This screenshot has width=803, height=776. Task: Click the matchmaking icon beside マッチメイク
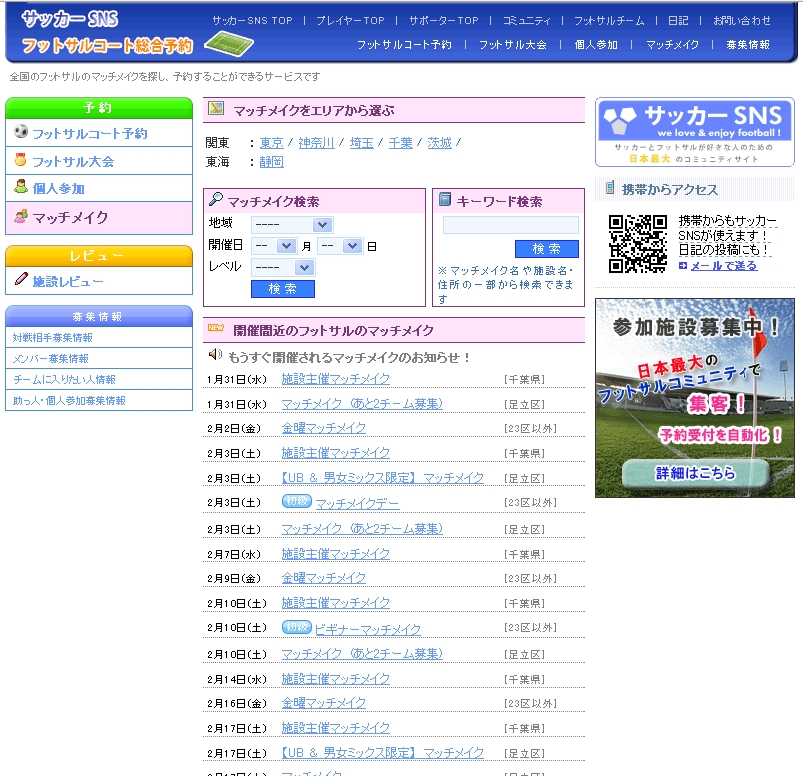[21, 216]
